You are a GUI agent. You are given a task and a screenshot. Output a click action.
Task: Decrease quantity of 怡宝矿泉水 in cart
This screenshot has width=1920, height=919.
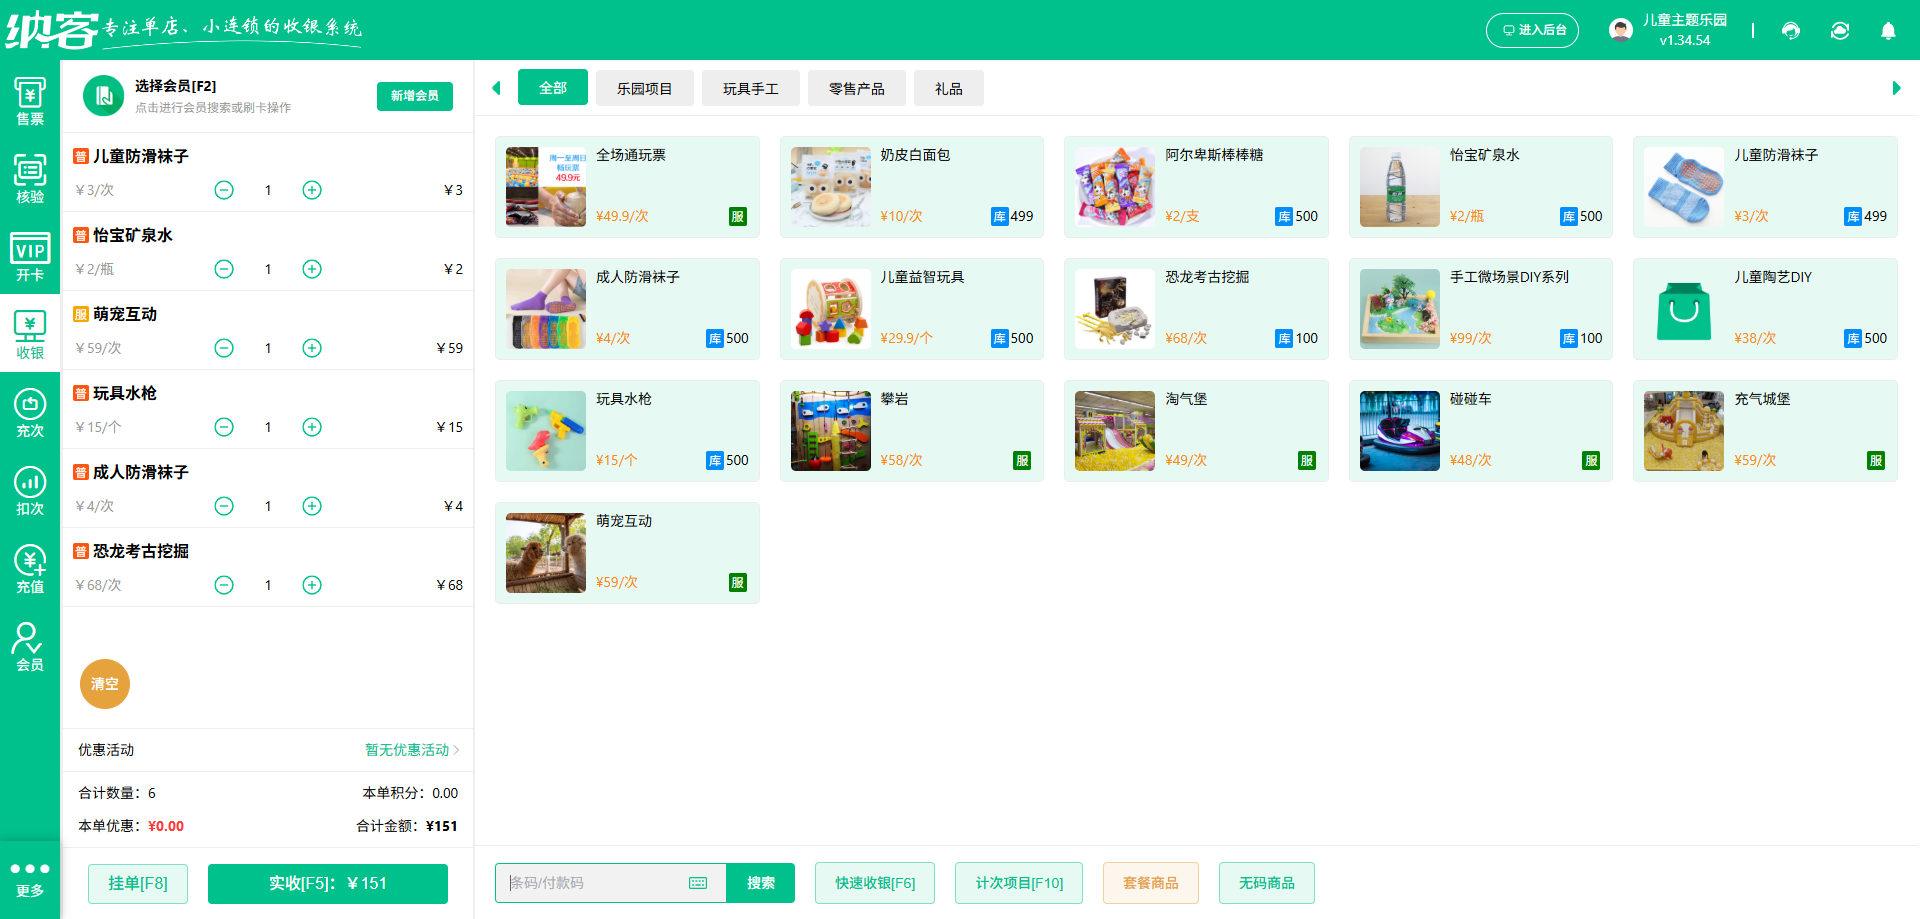(x=224, y=269)
